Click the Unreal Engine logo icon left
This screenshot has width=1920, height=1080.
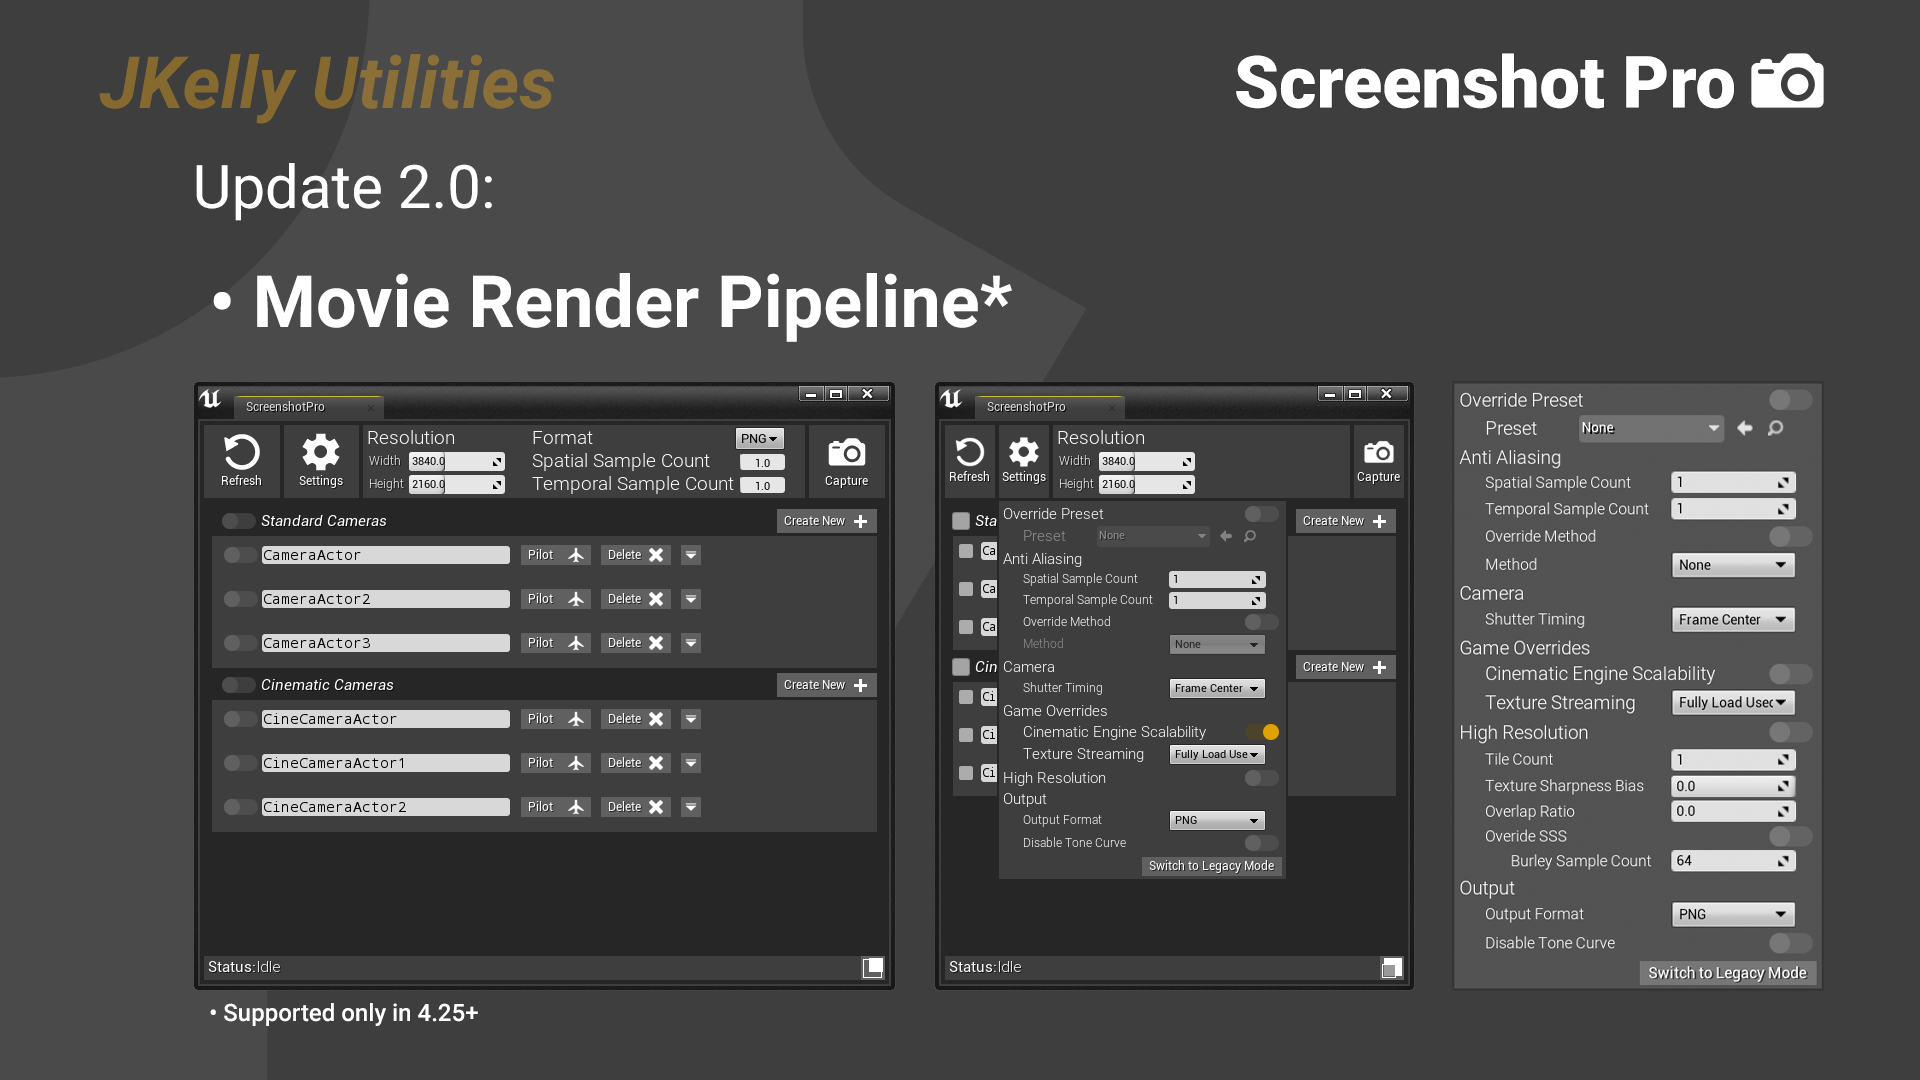[210, 402]
